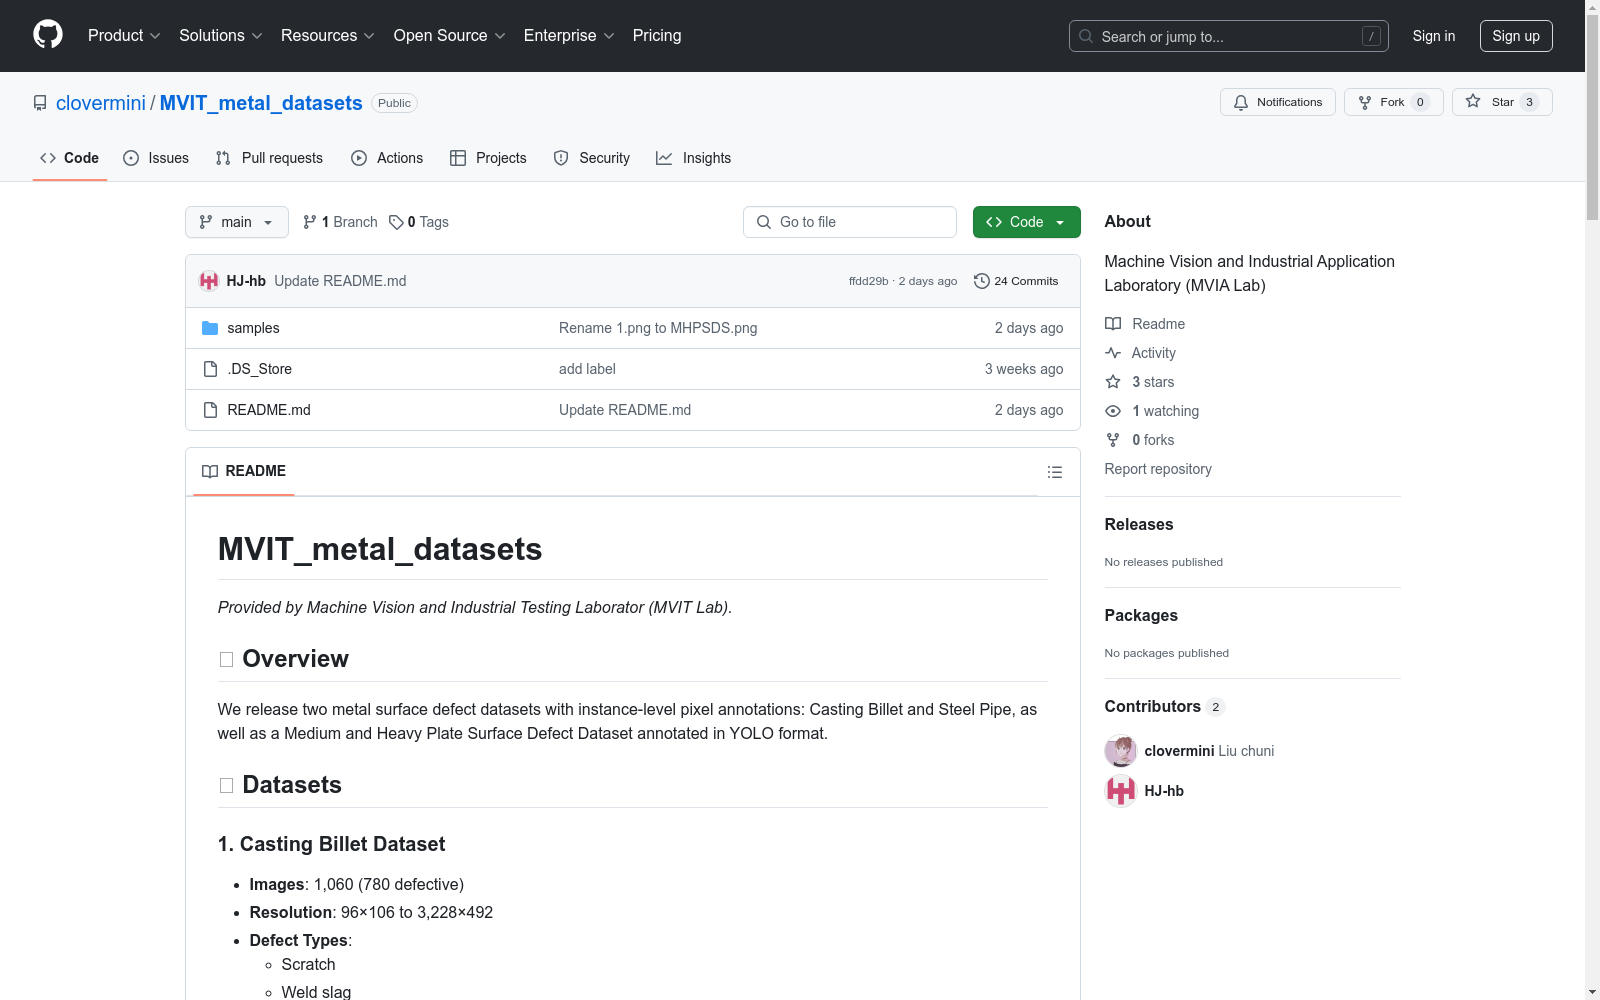Click the Activity pulse icon
The height and width of the screenshot is (1000, 1600).
click(x=1113, y=353)
